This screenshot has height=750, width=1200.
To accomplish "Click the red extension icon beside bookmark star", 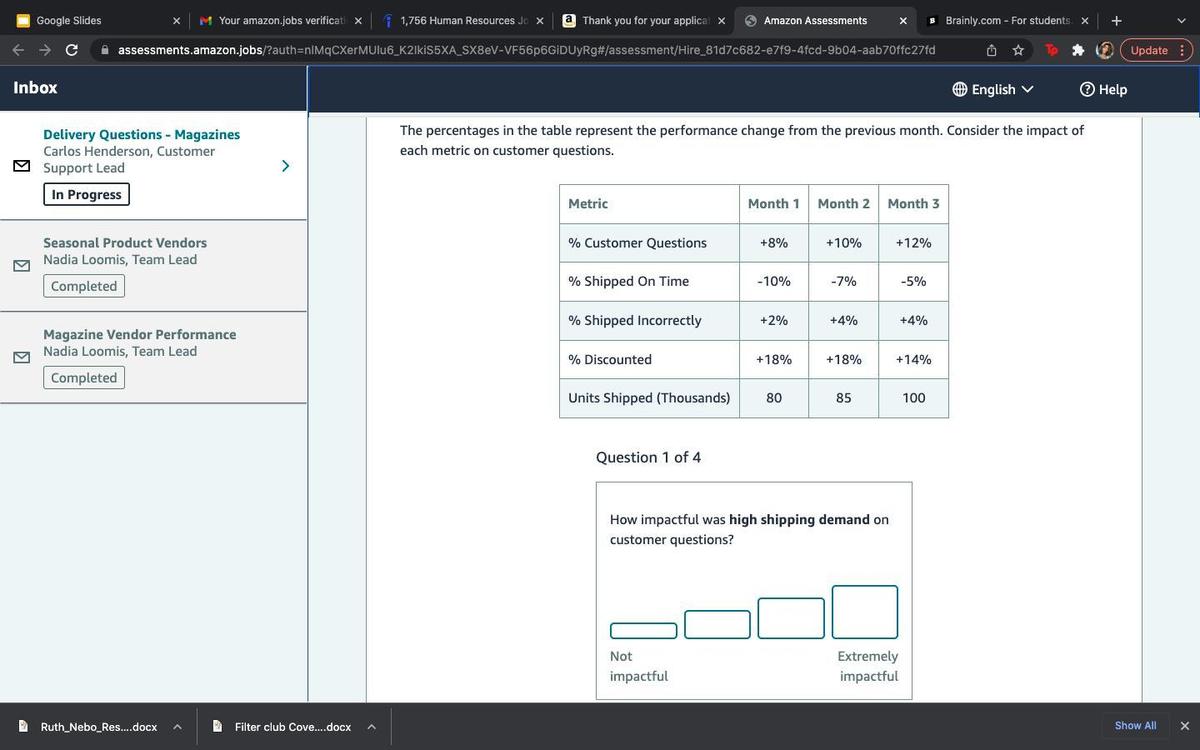I will (1051, 50).
